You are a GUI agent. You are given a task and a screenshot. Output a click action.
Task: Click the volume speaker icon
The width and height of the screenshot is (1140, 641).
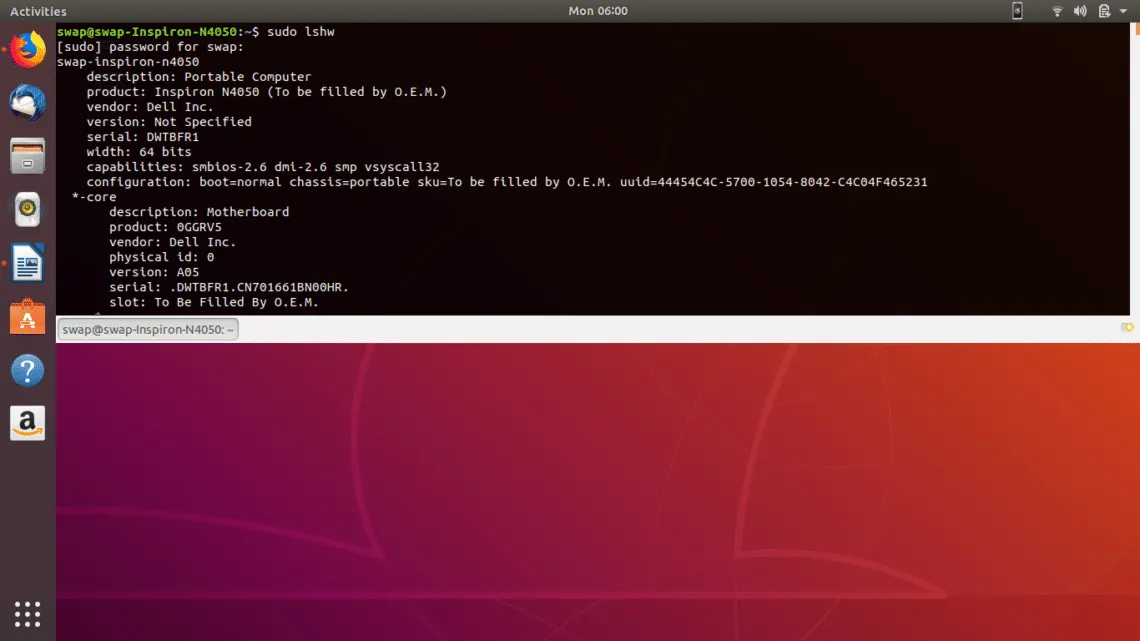1080,11
